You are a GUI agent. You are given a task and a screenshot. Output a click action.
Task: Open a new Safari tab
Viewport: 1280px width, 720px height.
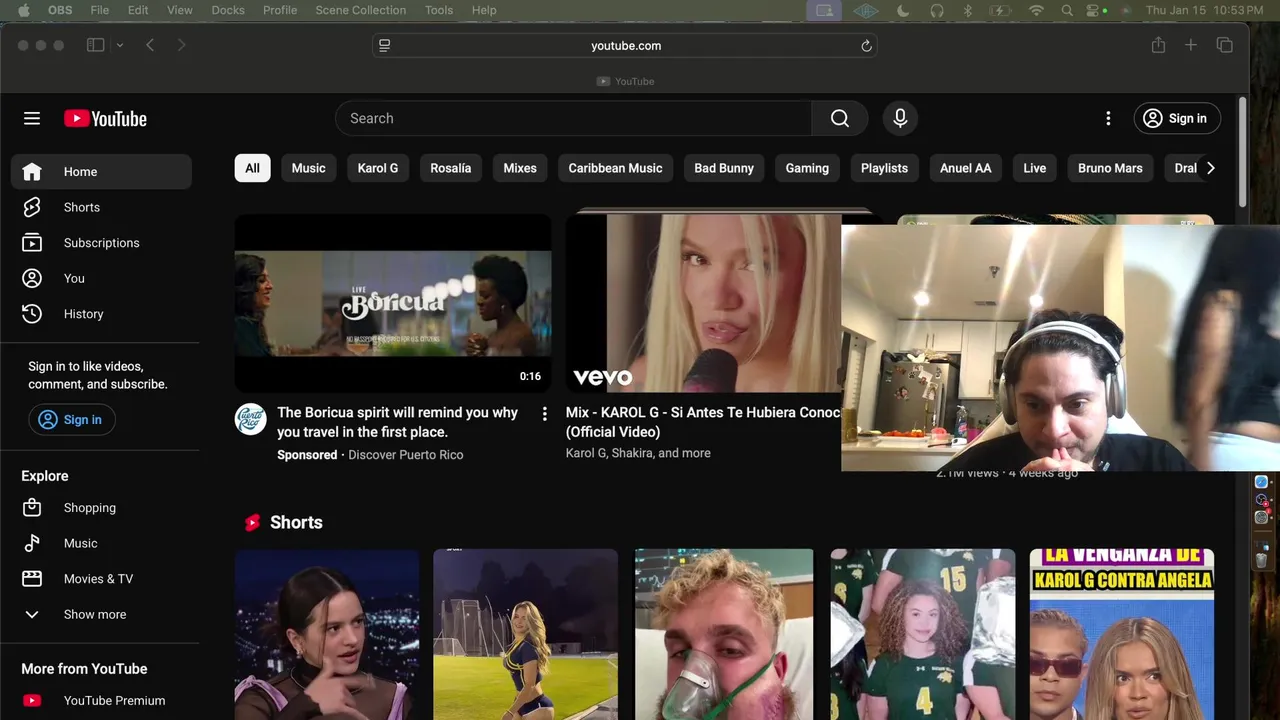1191,45
